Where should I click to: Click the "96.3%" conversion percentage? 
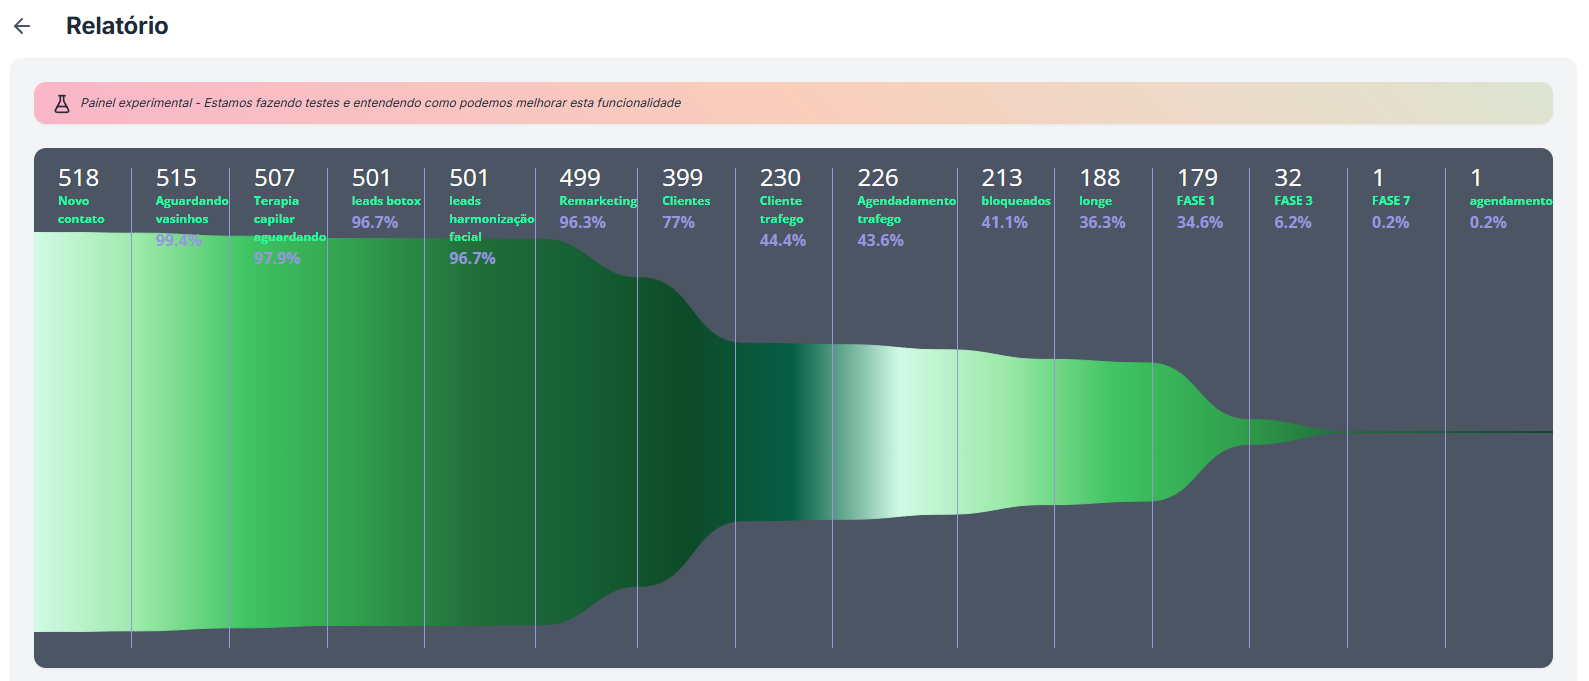click(x=583, y=222)
